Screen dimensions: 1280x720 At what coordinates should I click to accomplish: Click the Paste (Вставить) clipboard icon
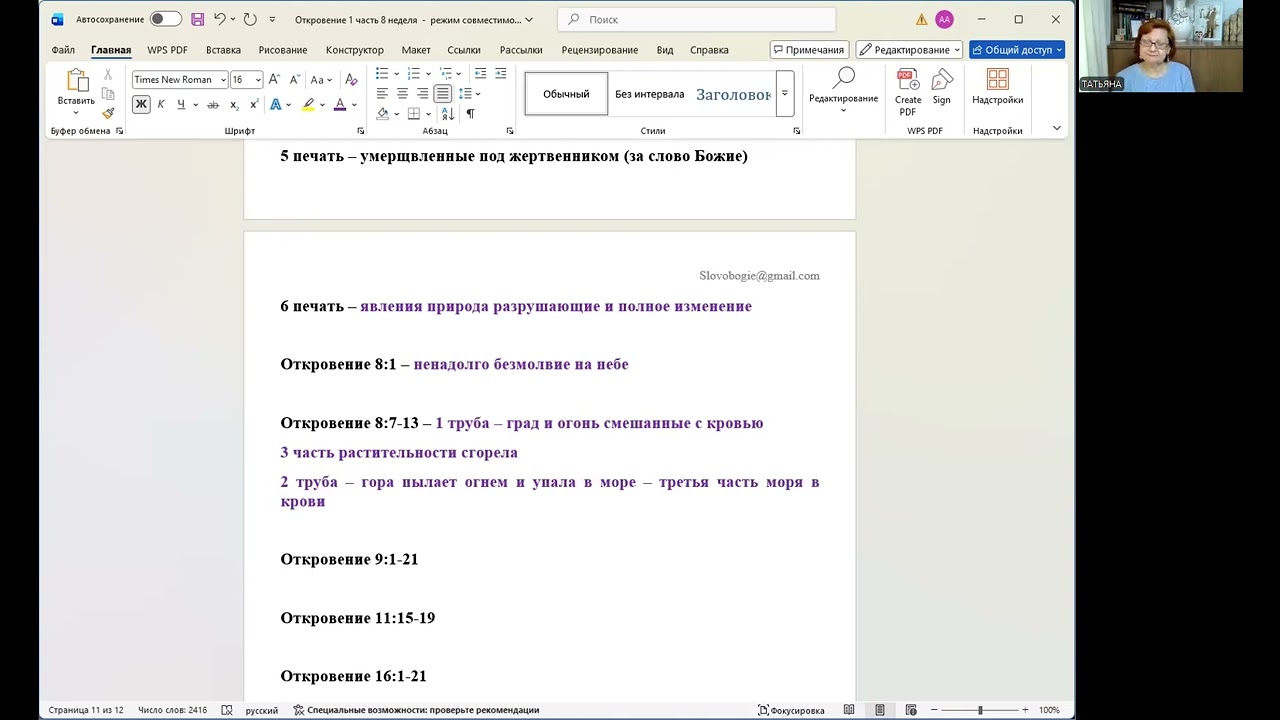coord(77,82)
